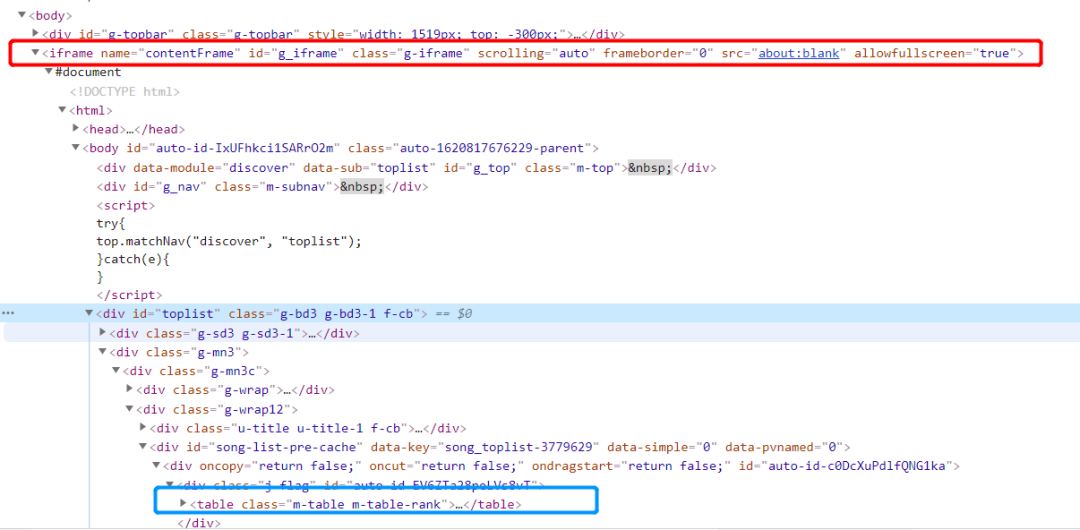
Task: Click the top.matchNav("discover", "toplist") line
Action: point(229,241)
